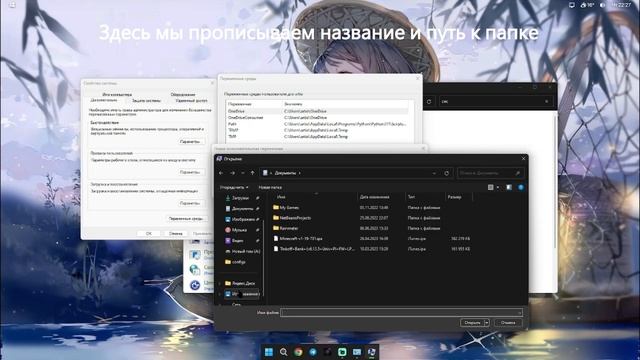Viewport: 640px width, 360px height.
Task: Expand the Яндекс.Диск tree node
Action: click(x=220, y=283)
